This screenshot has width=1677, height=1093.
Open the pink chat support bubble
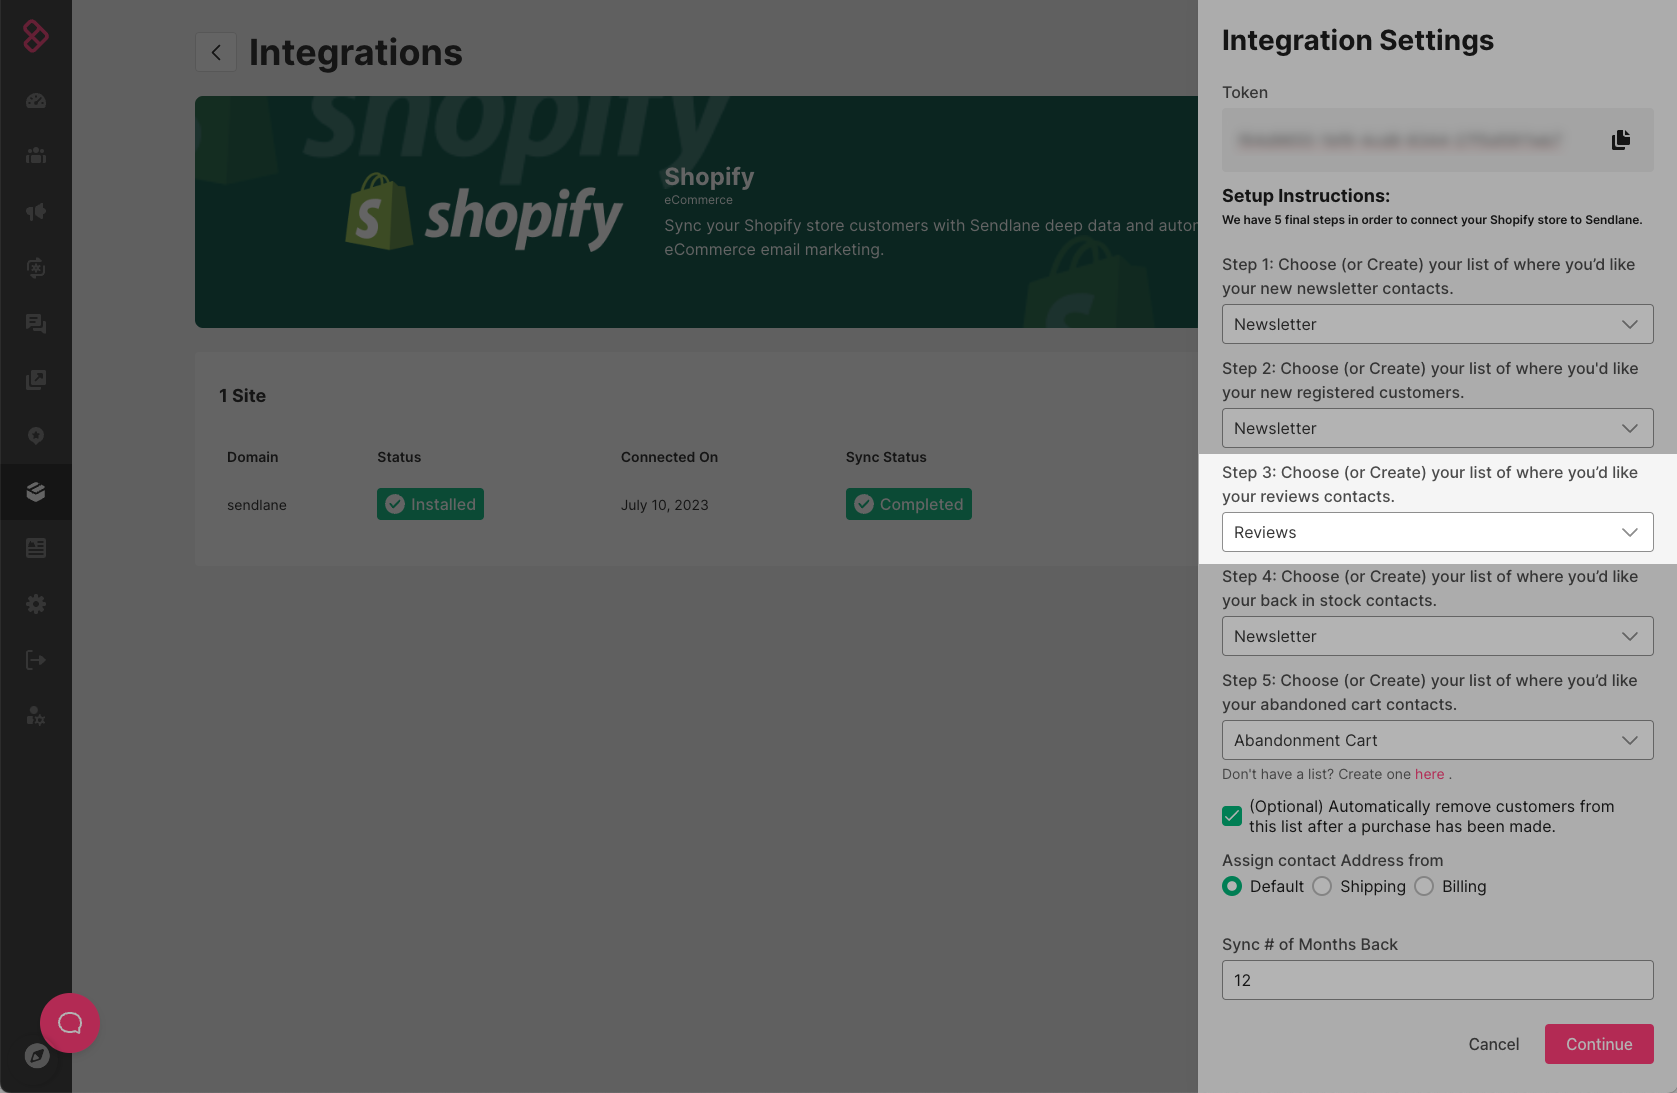[x=70, y=1022]
